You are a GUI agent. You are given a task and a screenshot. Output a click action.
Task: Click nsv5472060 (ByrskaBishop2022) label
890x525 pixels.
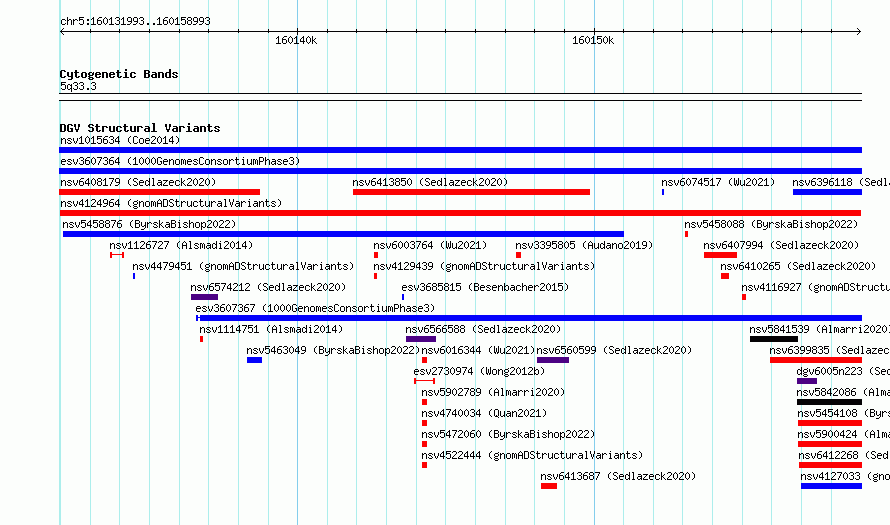coord(508,434)
